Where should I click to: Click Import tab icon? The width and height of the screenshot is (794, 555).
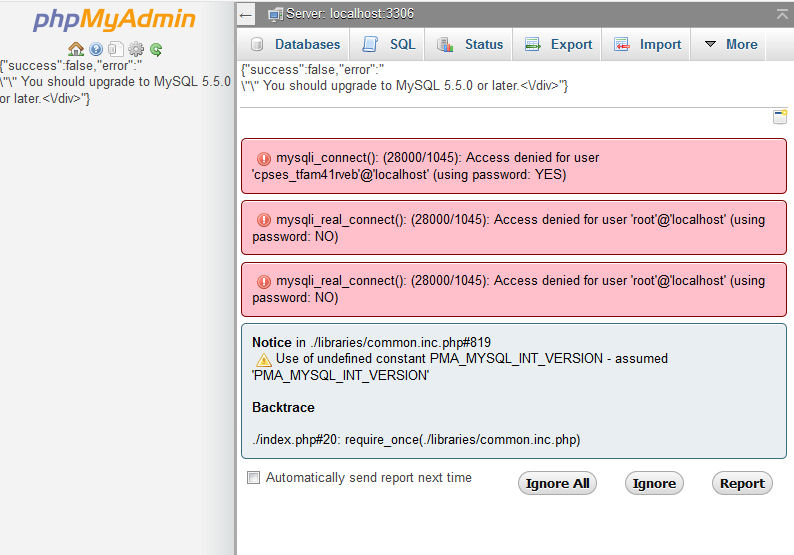point(621,45)
